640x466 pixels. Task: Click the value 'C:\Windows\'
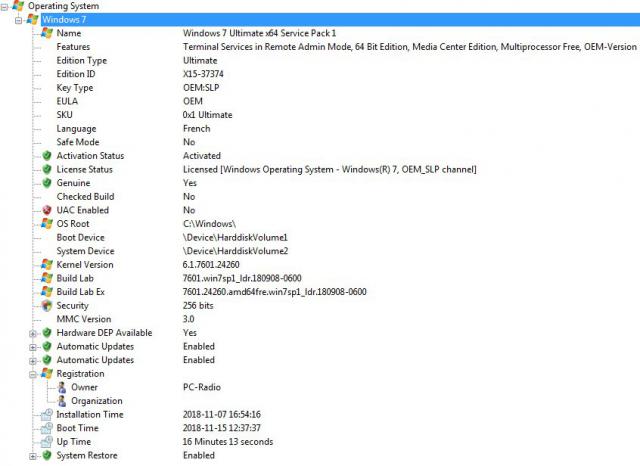(x=209, y=224)
